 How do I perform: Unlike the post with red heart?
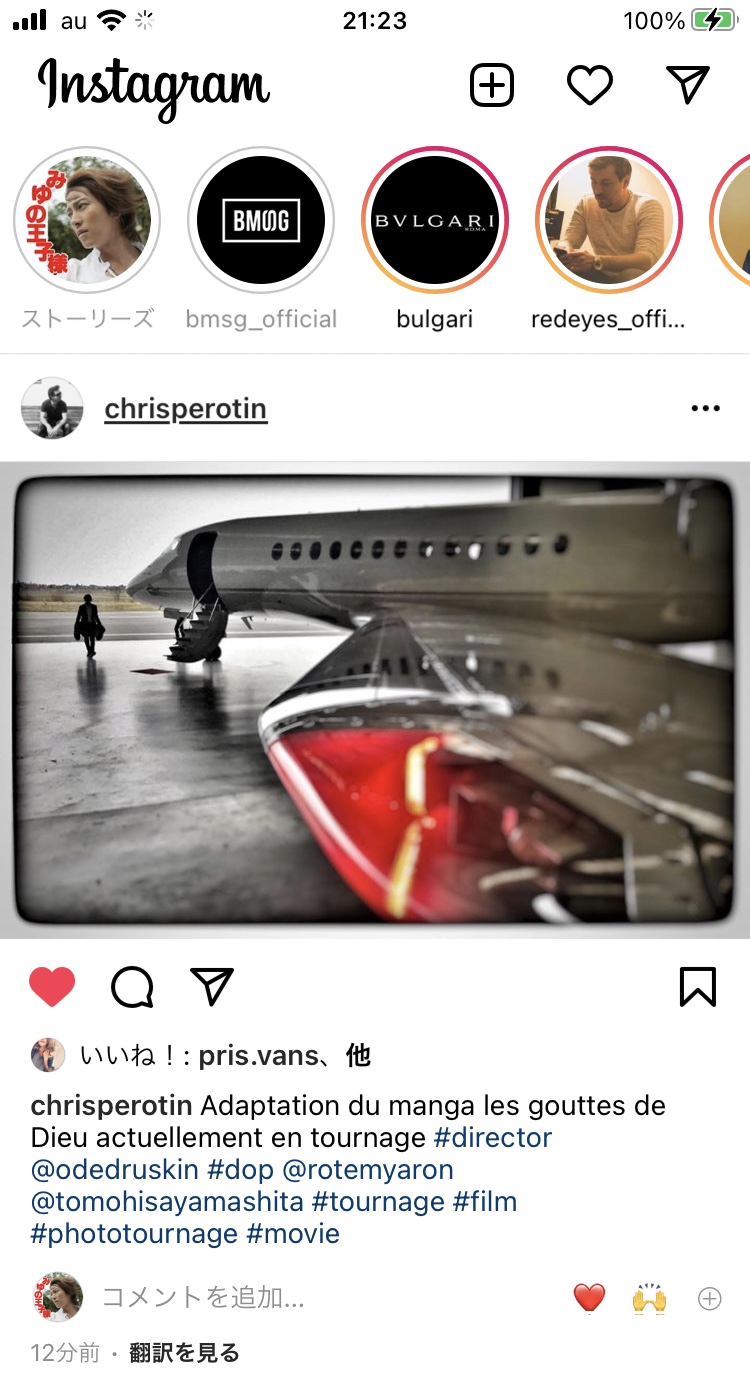52,988
